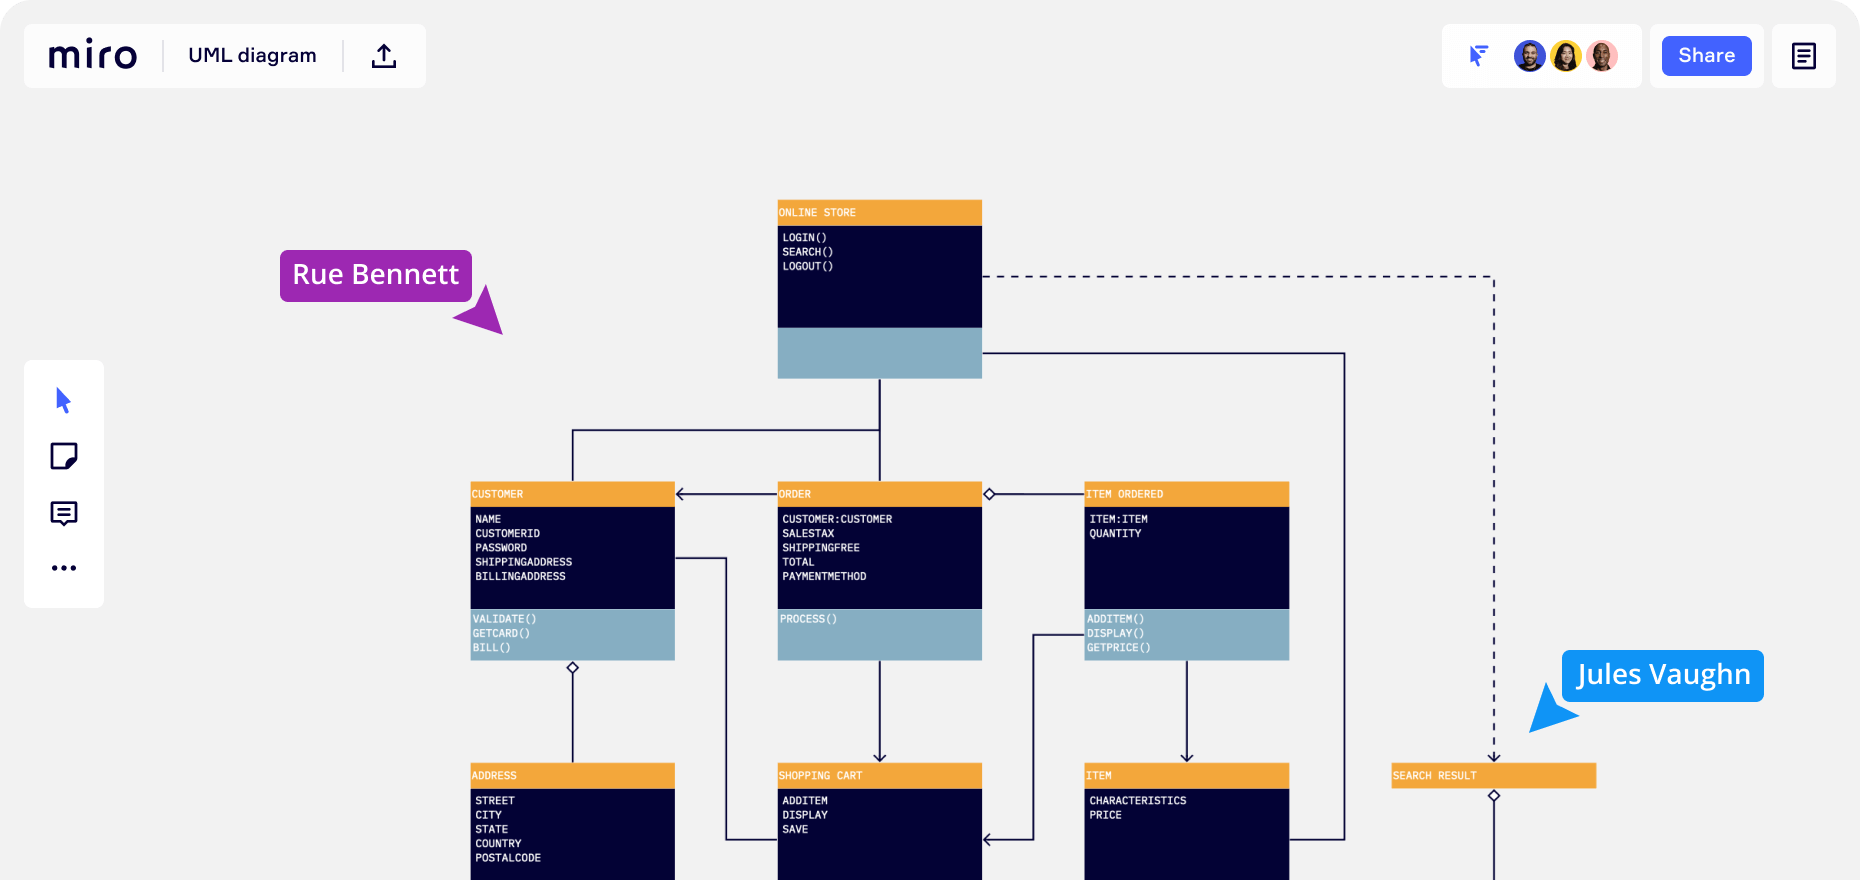The image size is (1860, 880).
Task: Click SAVE in Shopping Cart box
Action: point(795,830)
